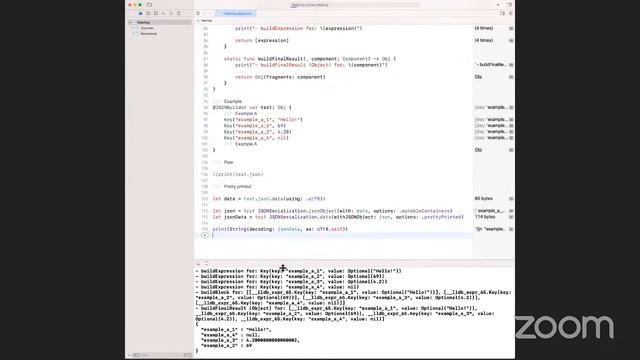The image size is (640, 360).
Task: Click console output line '"example_a_2" : 69'
Action: coord(227,345)
